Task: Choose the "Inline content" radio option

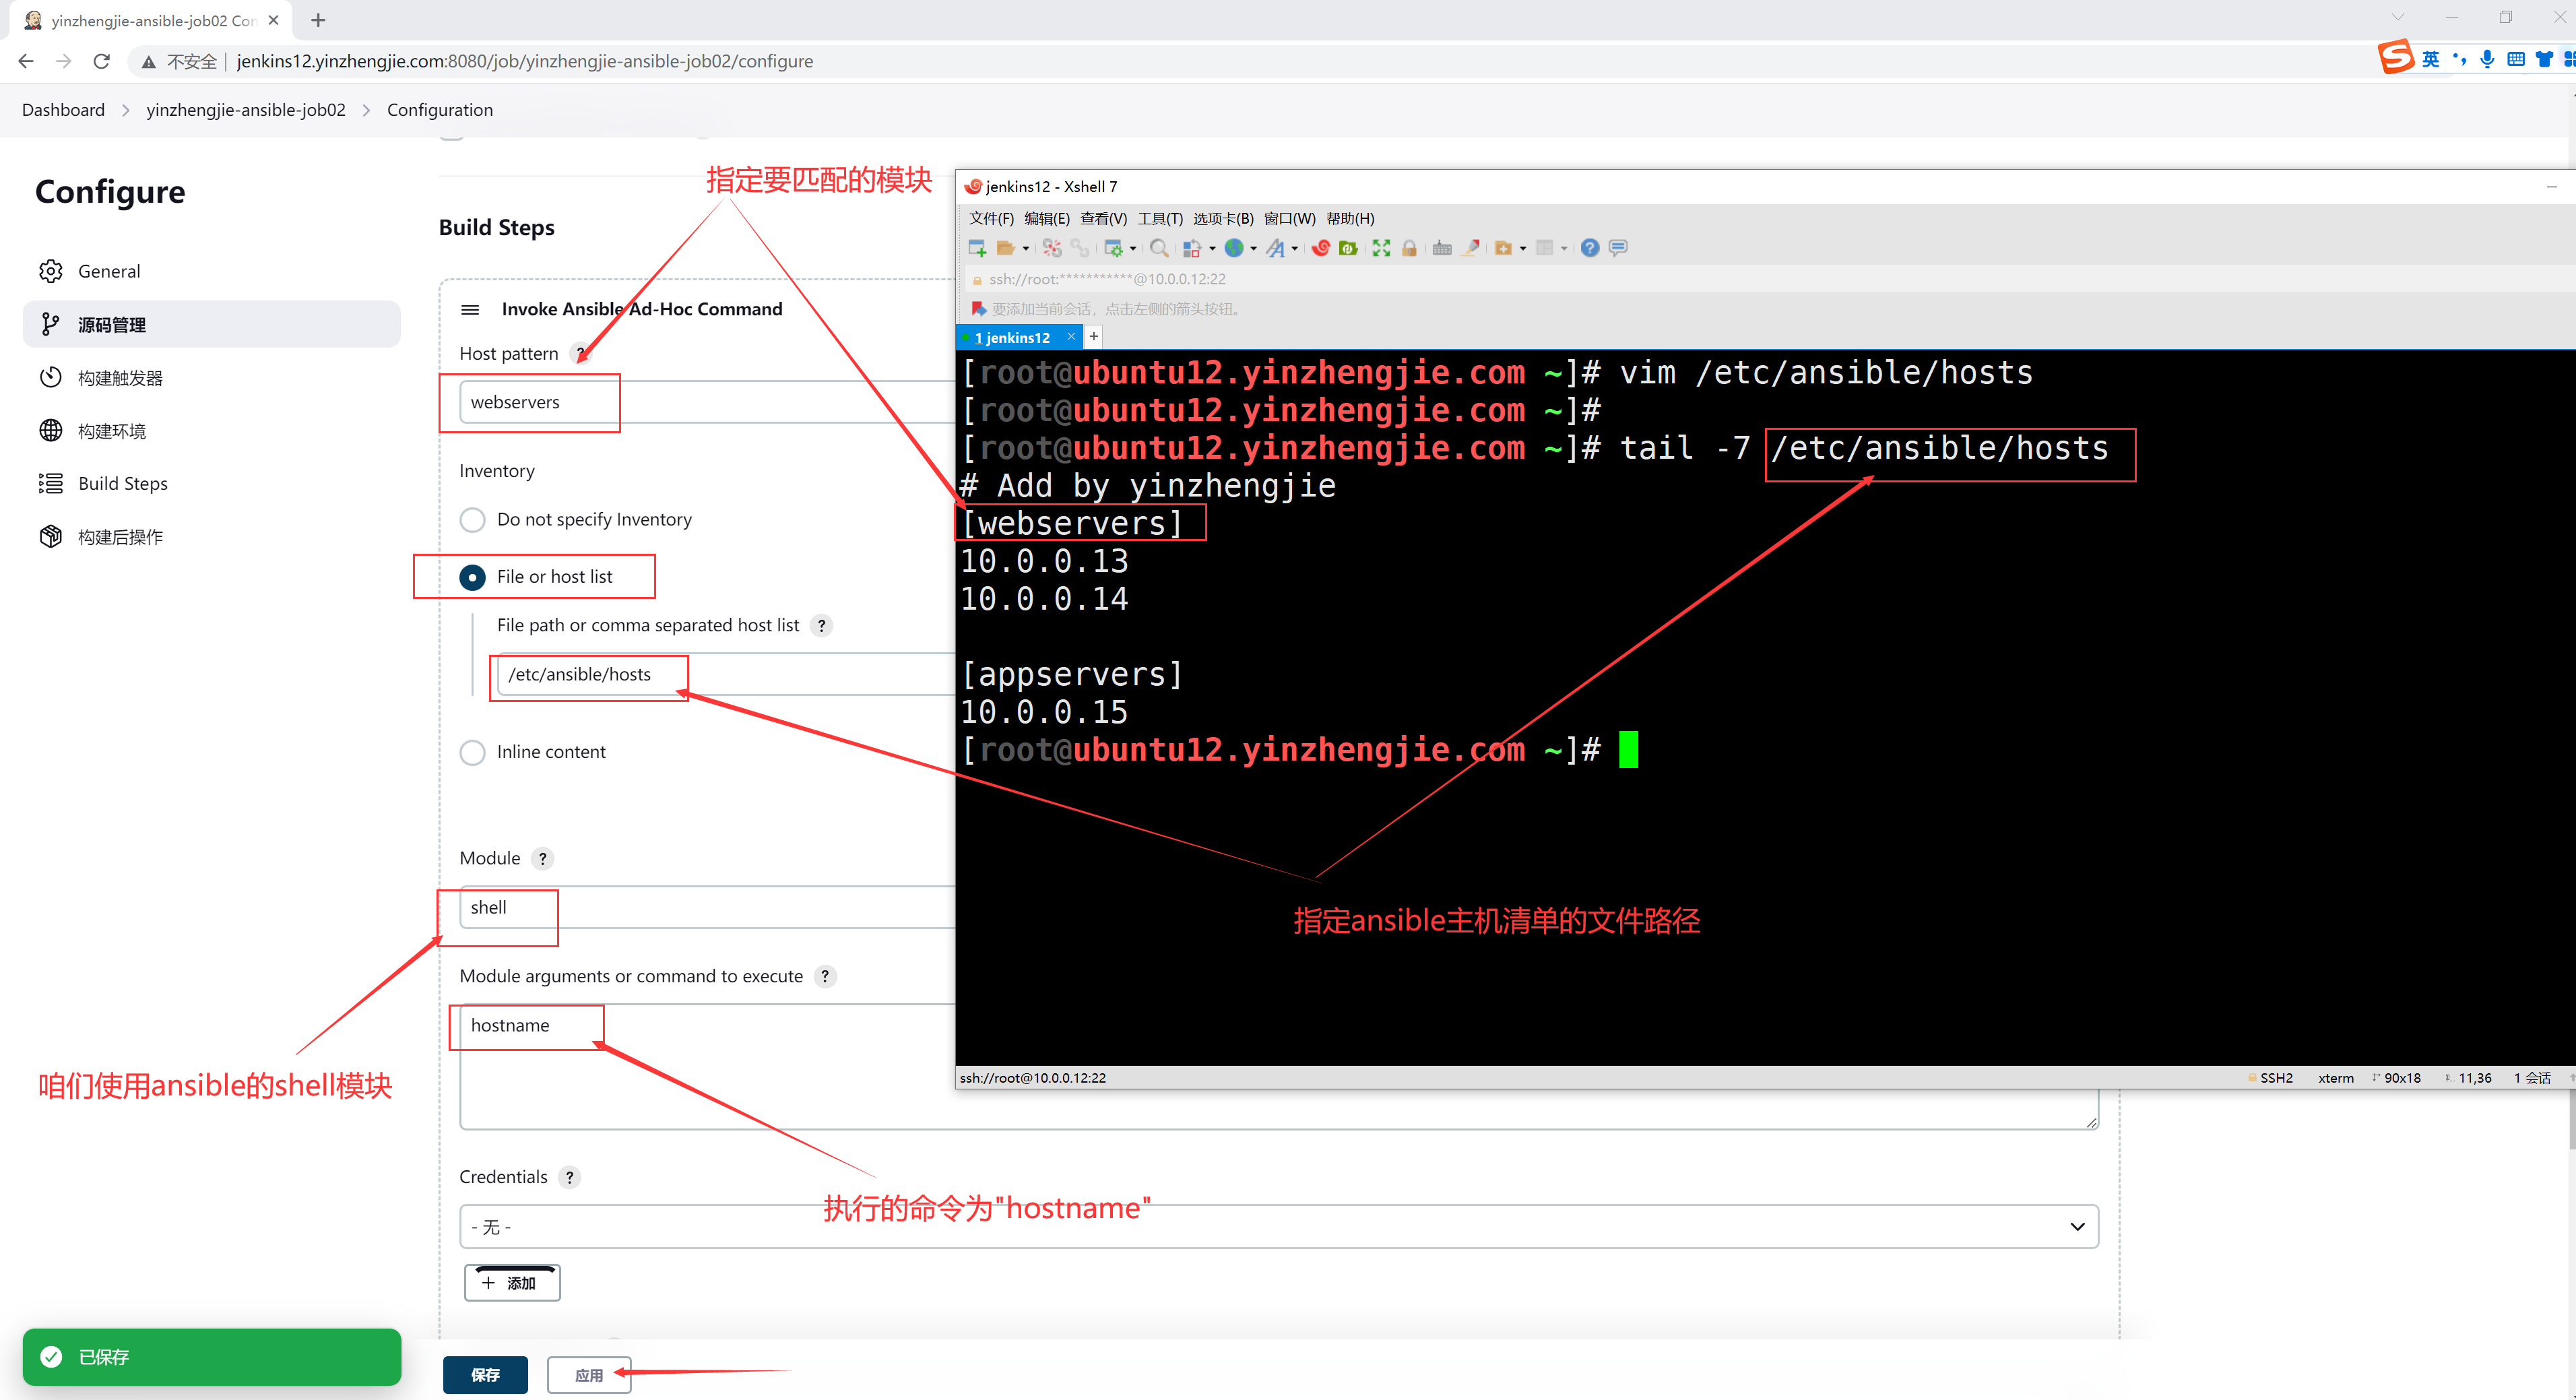Action: click(x=472, y=752)
